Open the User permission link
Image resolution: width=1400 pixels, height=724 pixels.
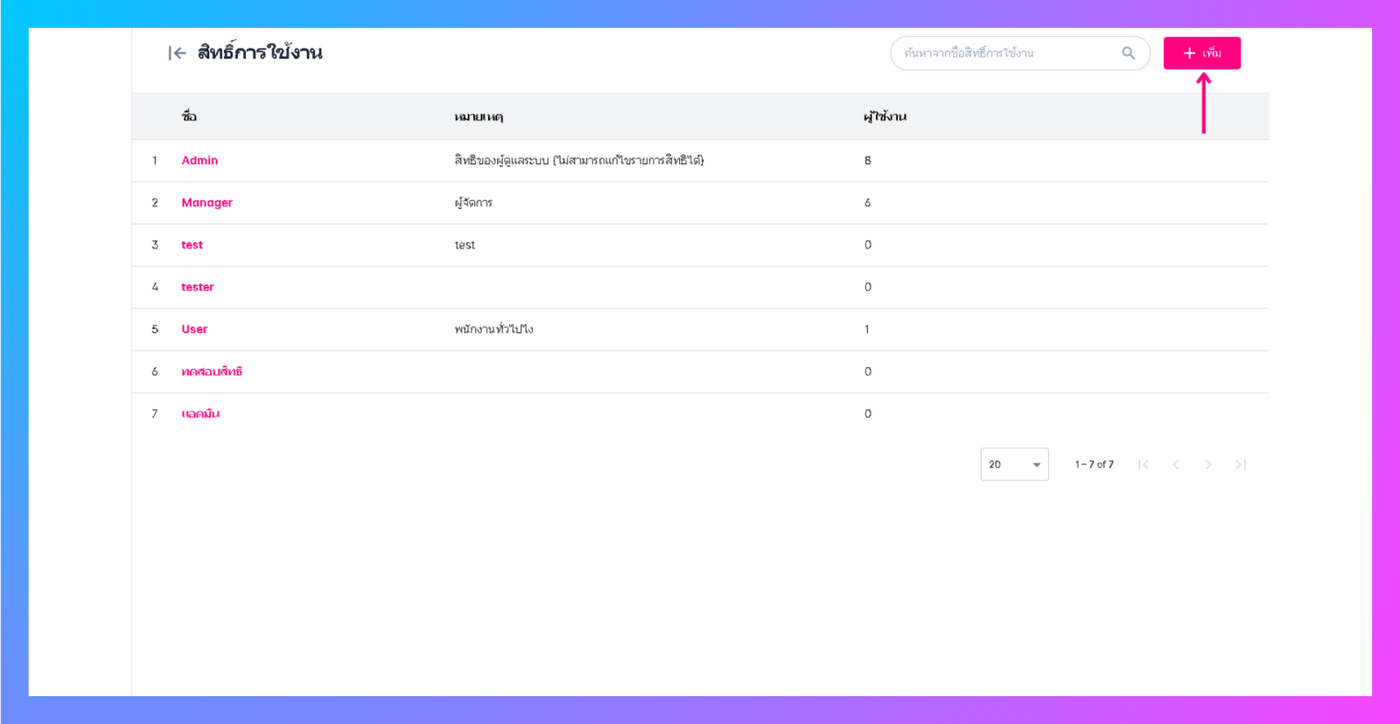tap(194, 329)
